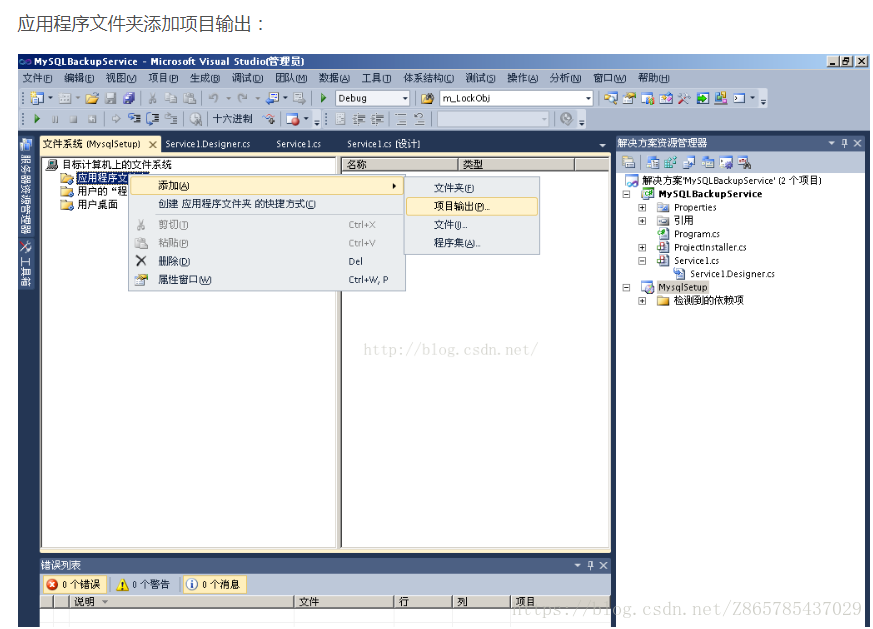Click the Cut scissors toolbar icon
This screenshot has width=873, height=629.
coord(152,99)
